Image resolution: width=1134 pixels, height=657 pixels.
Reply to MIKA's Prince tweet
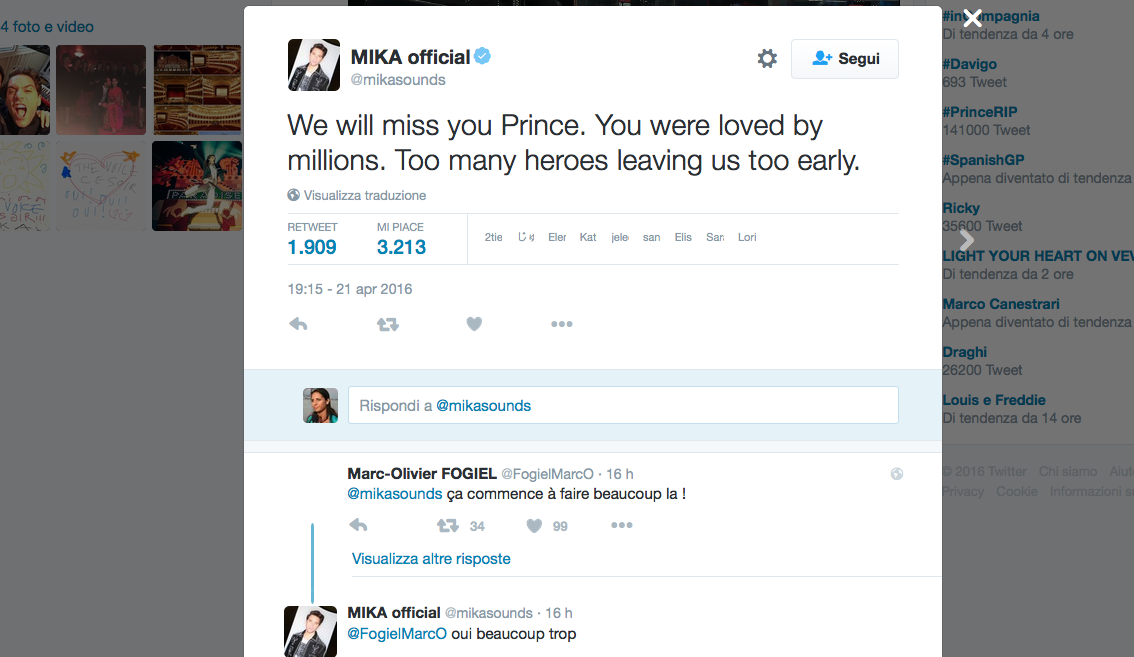298,324
